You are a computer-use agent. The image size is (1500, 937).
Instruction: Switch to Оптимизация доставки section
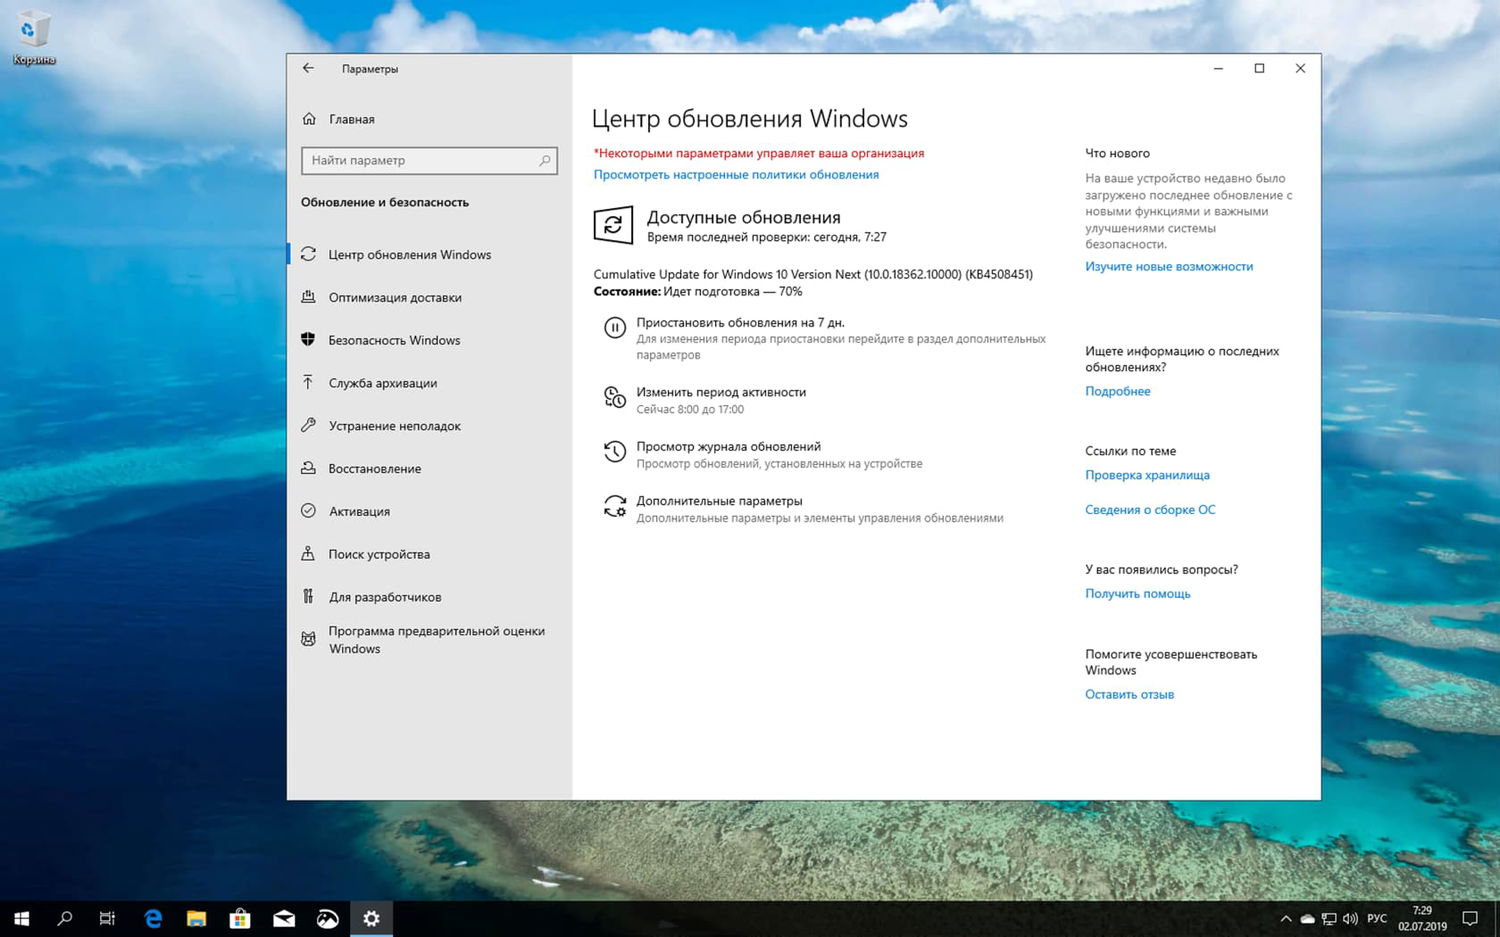(x=395, y=297)
